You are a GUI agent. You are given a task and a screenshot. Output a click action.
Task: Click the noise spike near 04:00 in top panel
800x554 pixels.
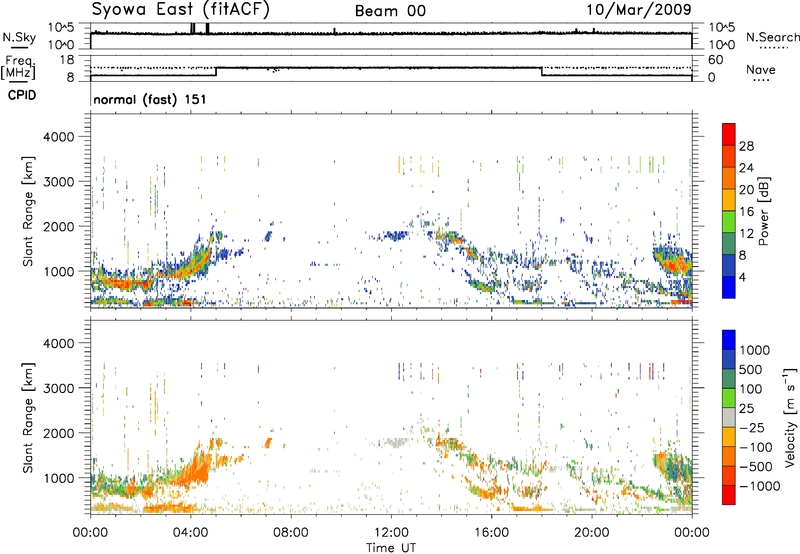point(193,29)
